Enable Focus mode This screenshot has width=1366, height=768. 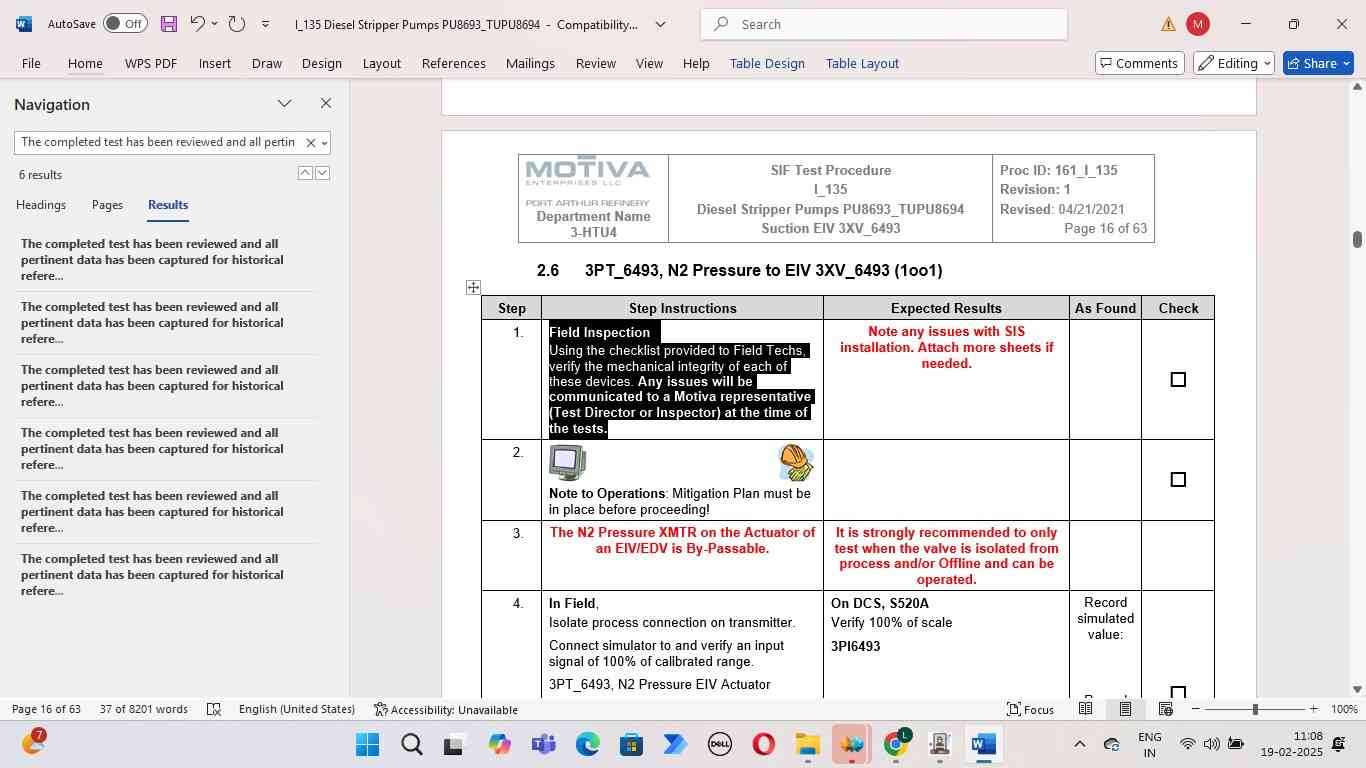[1030, 709]
